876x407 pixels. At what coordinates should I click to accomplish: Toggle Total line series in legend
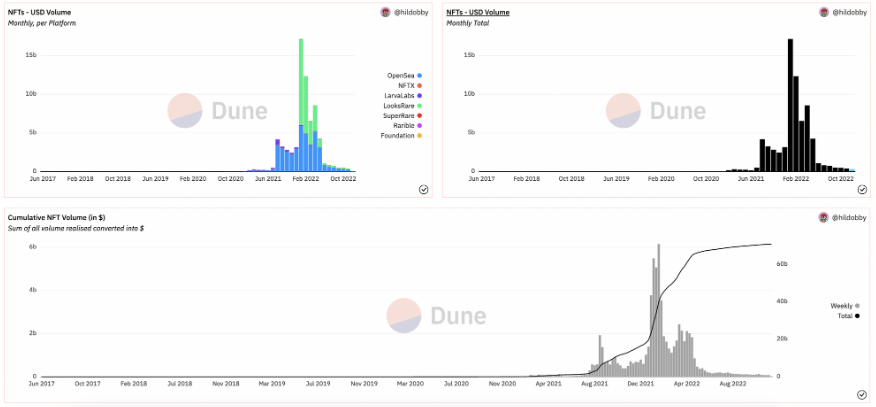click(x=849, y=316)
